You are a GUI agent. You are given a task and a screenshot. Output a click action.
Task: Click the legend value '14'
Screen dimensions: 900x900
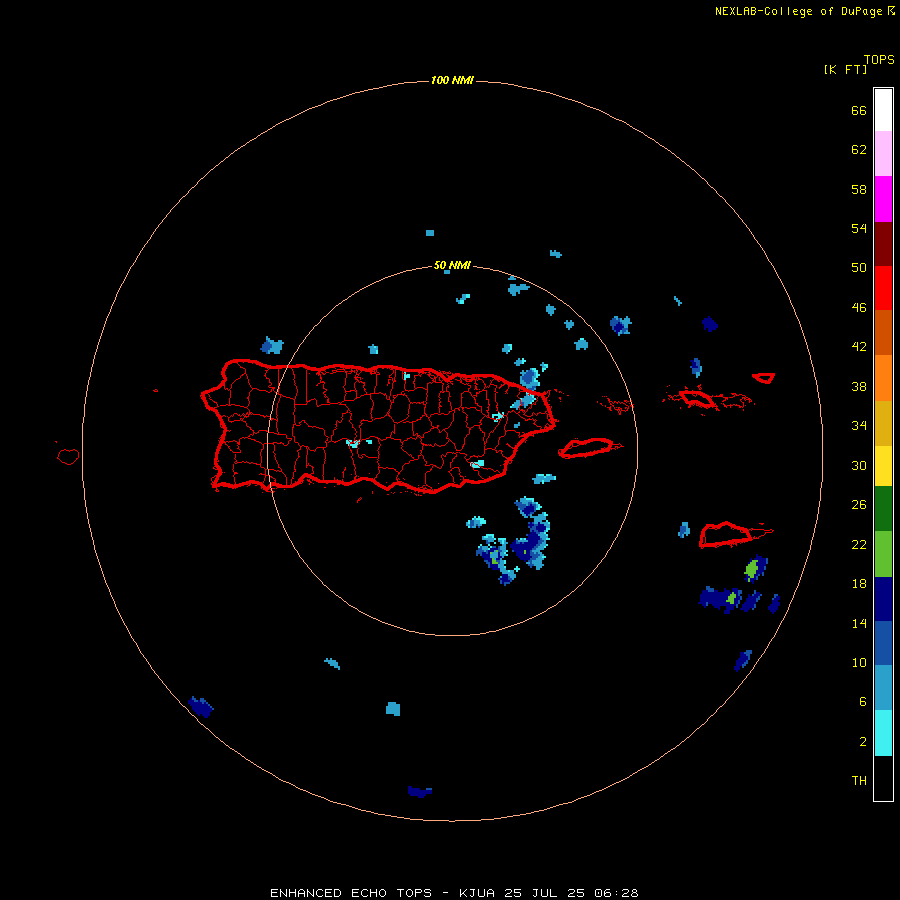(859, 623)
